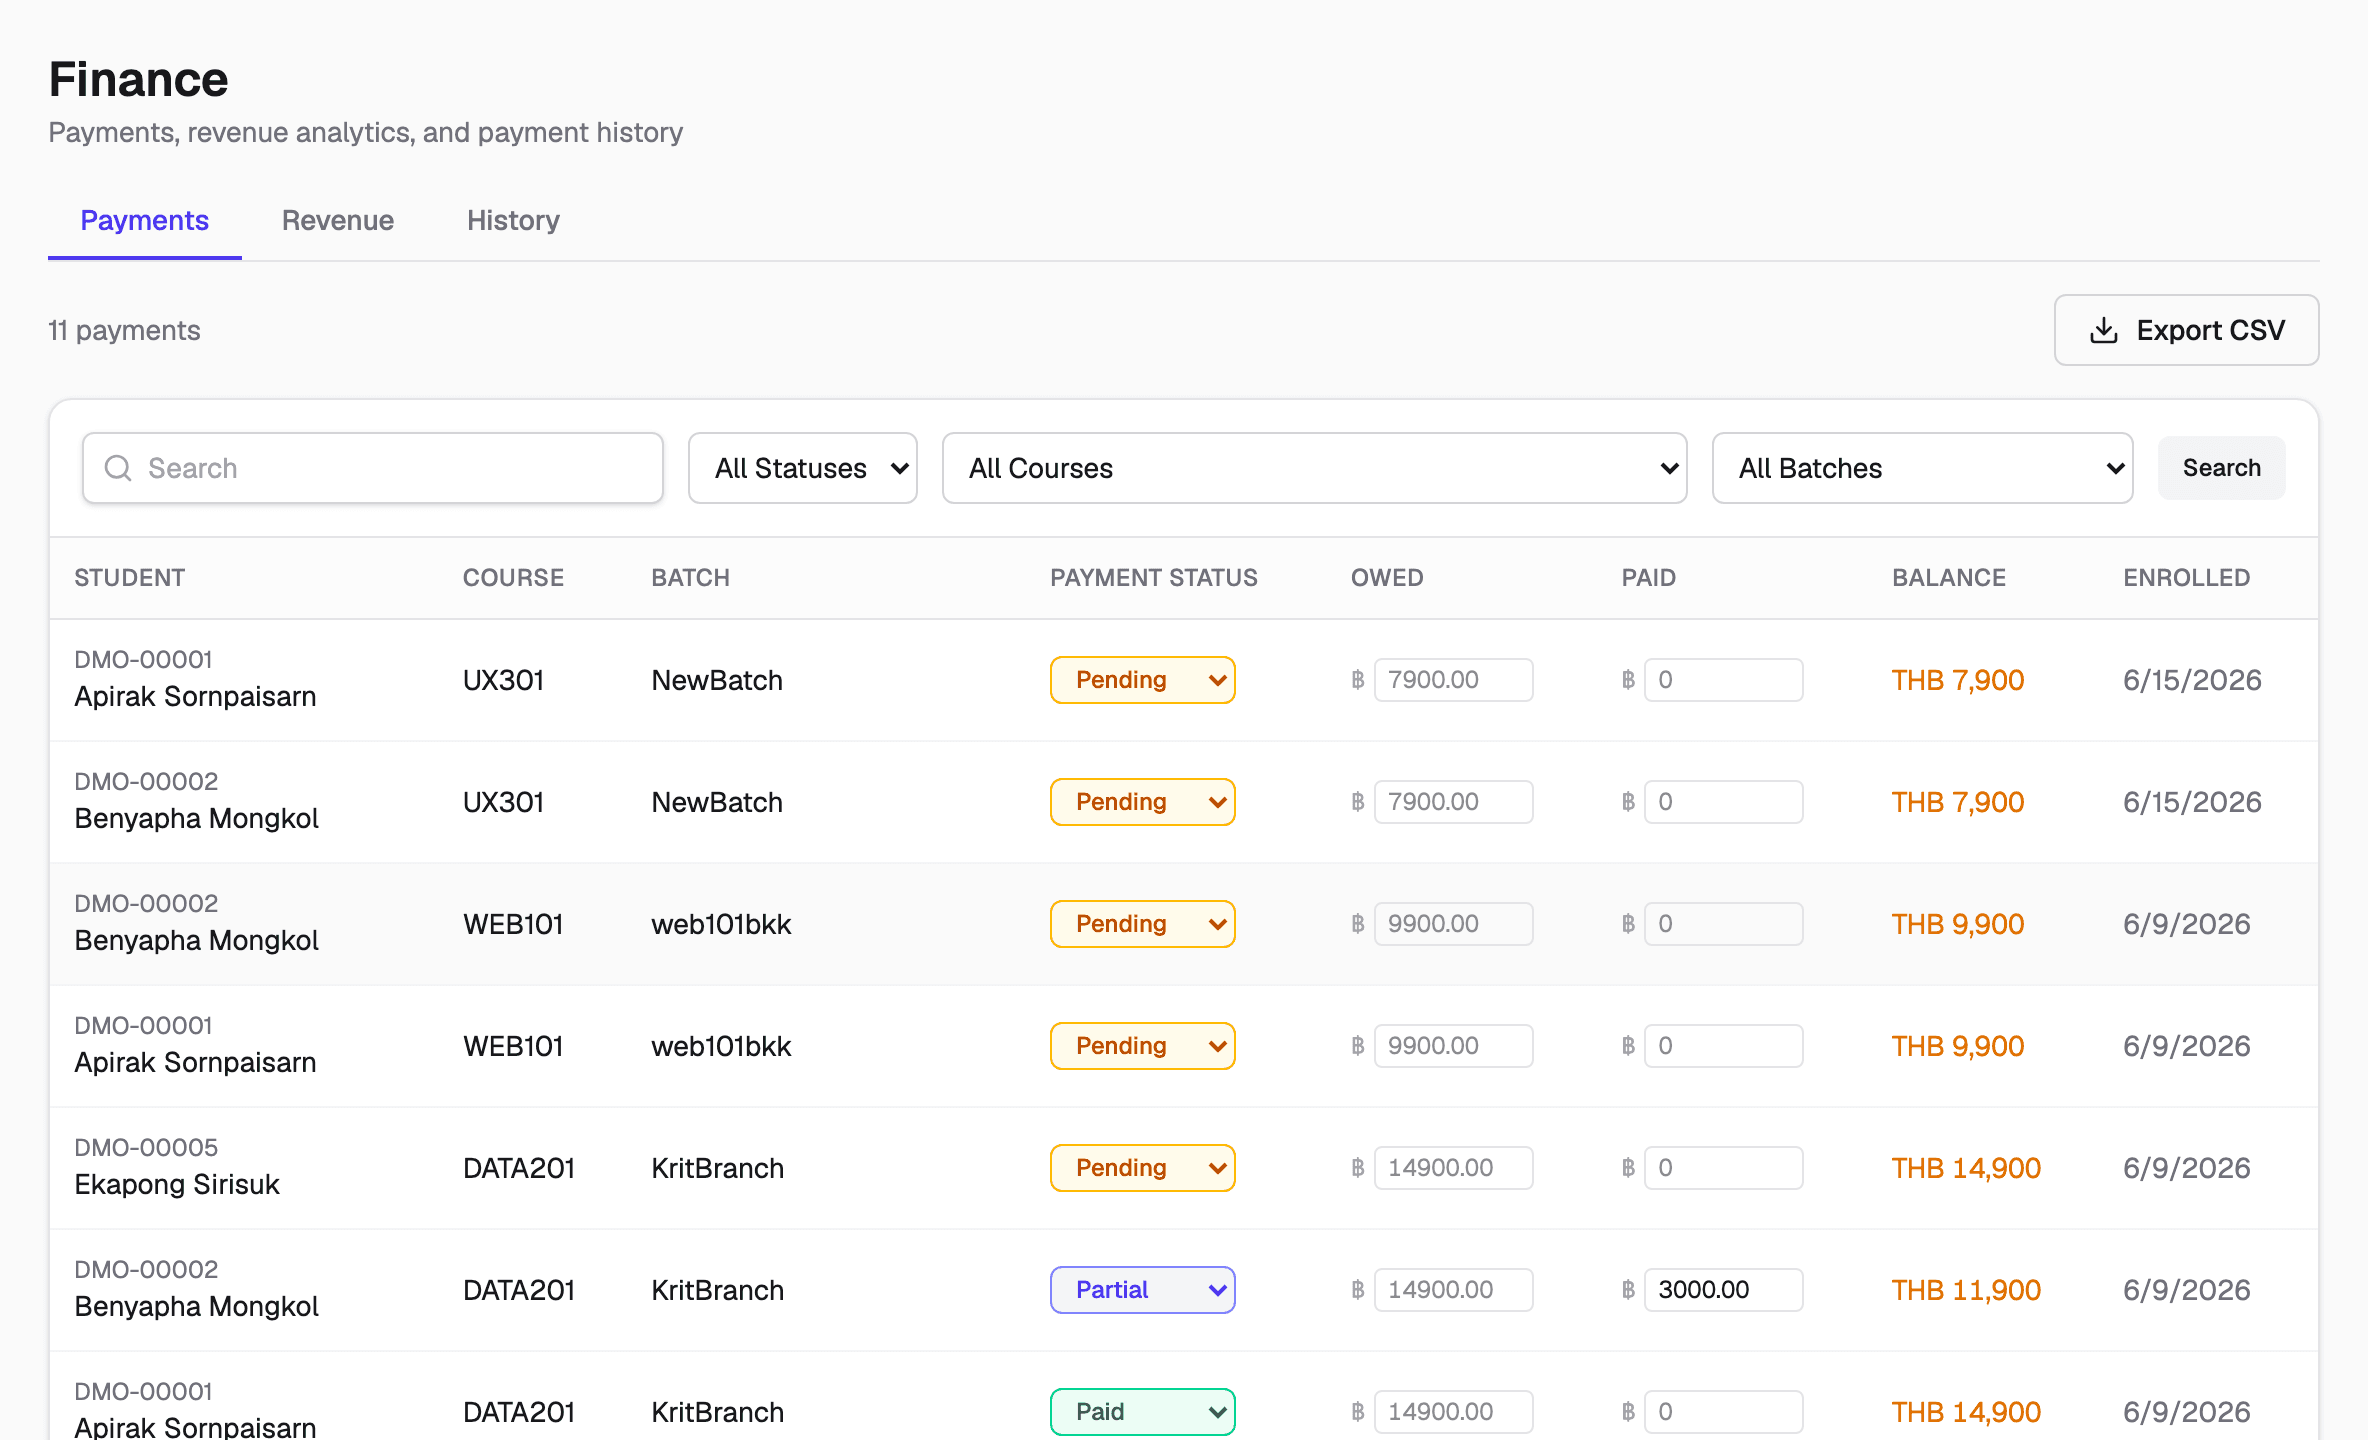The image size is (2368, 1440).
Task: Click Benyapha Mongkol in DATA201 row
Action: pos(196,1307)
